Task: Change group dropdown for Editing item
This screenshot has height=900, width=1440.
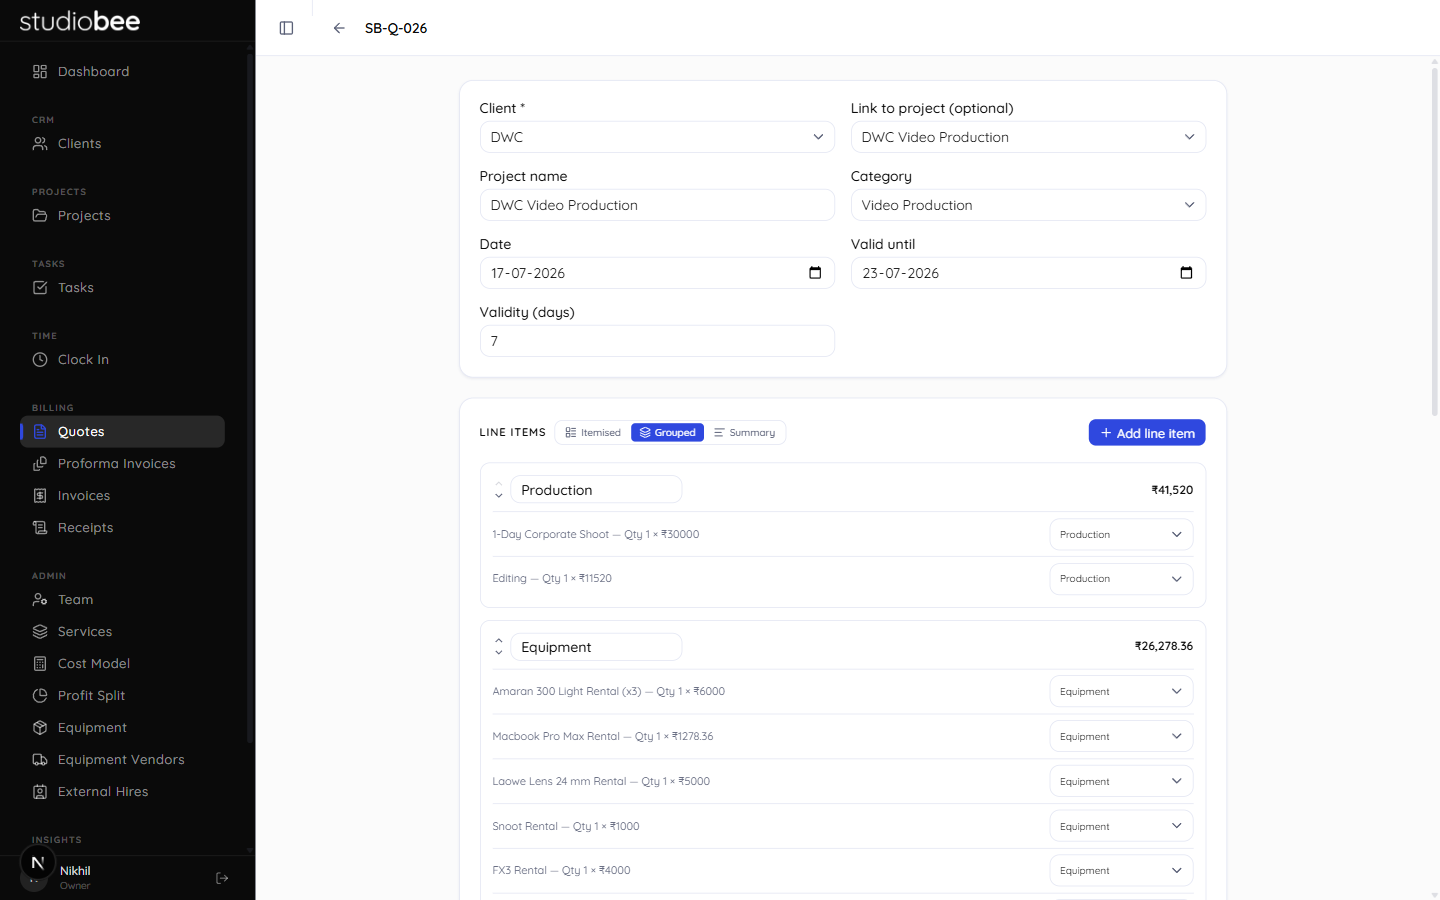Action: 1121,579
